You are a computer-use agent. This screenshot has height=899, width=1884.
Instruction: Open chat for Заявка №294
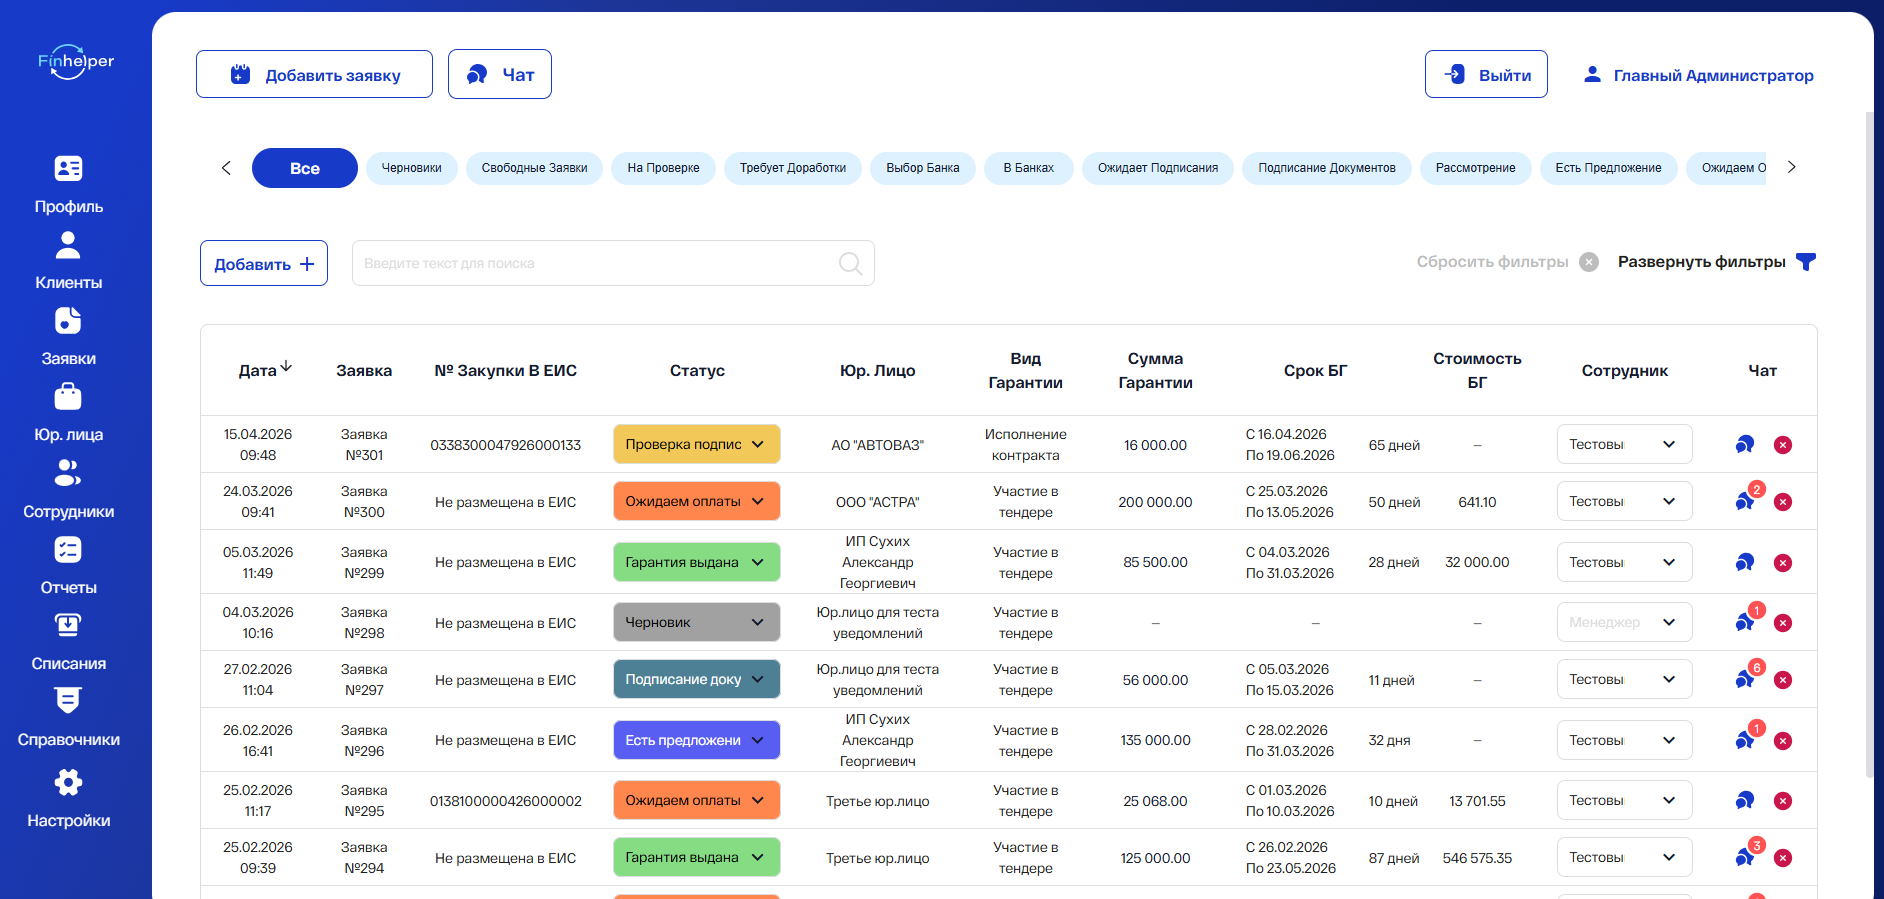pos(1745,858)
